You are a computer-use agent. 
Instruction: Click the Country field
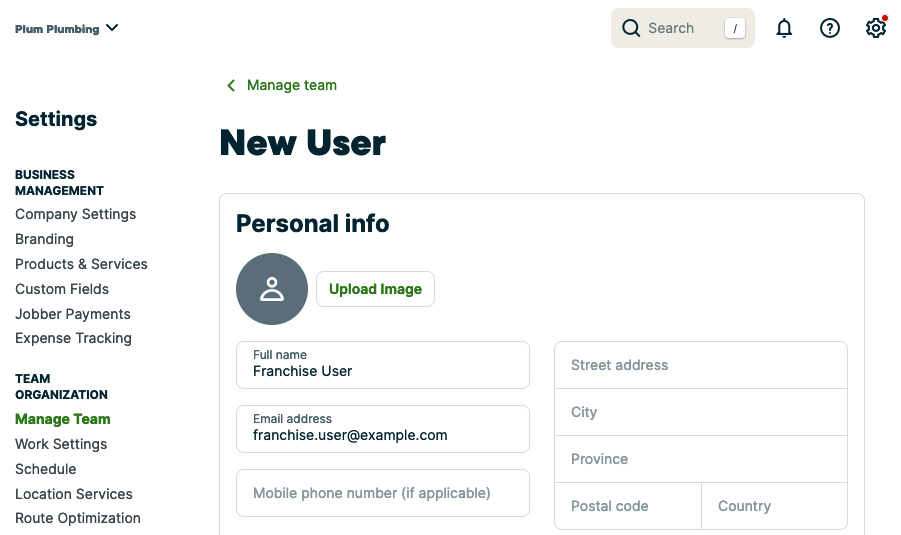point(774,506)
